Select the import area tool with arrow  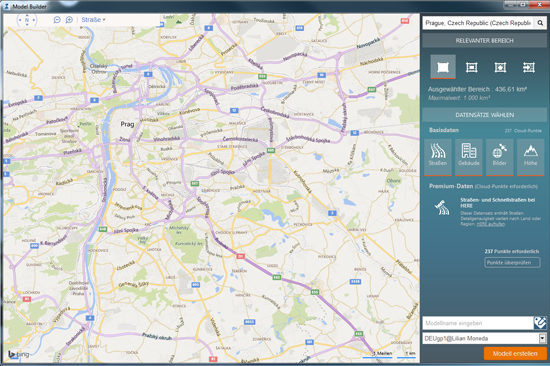point(529,67)
